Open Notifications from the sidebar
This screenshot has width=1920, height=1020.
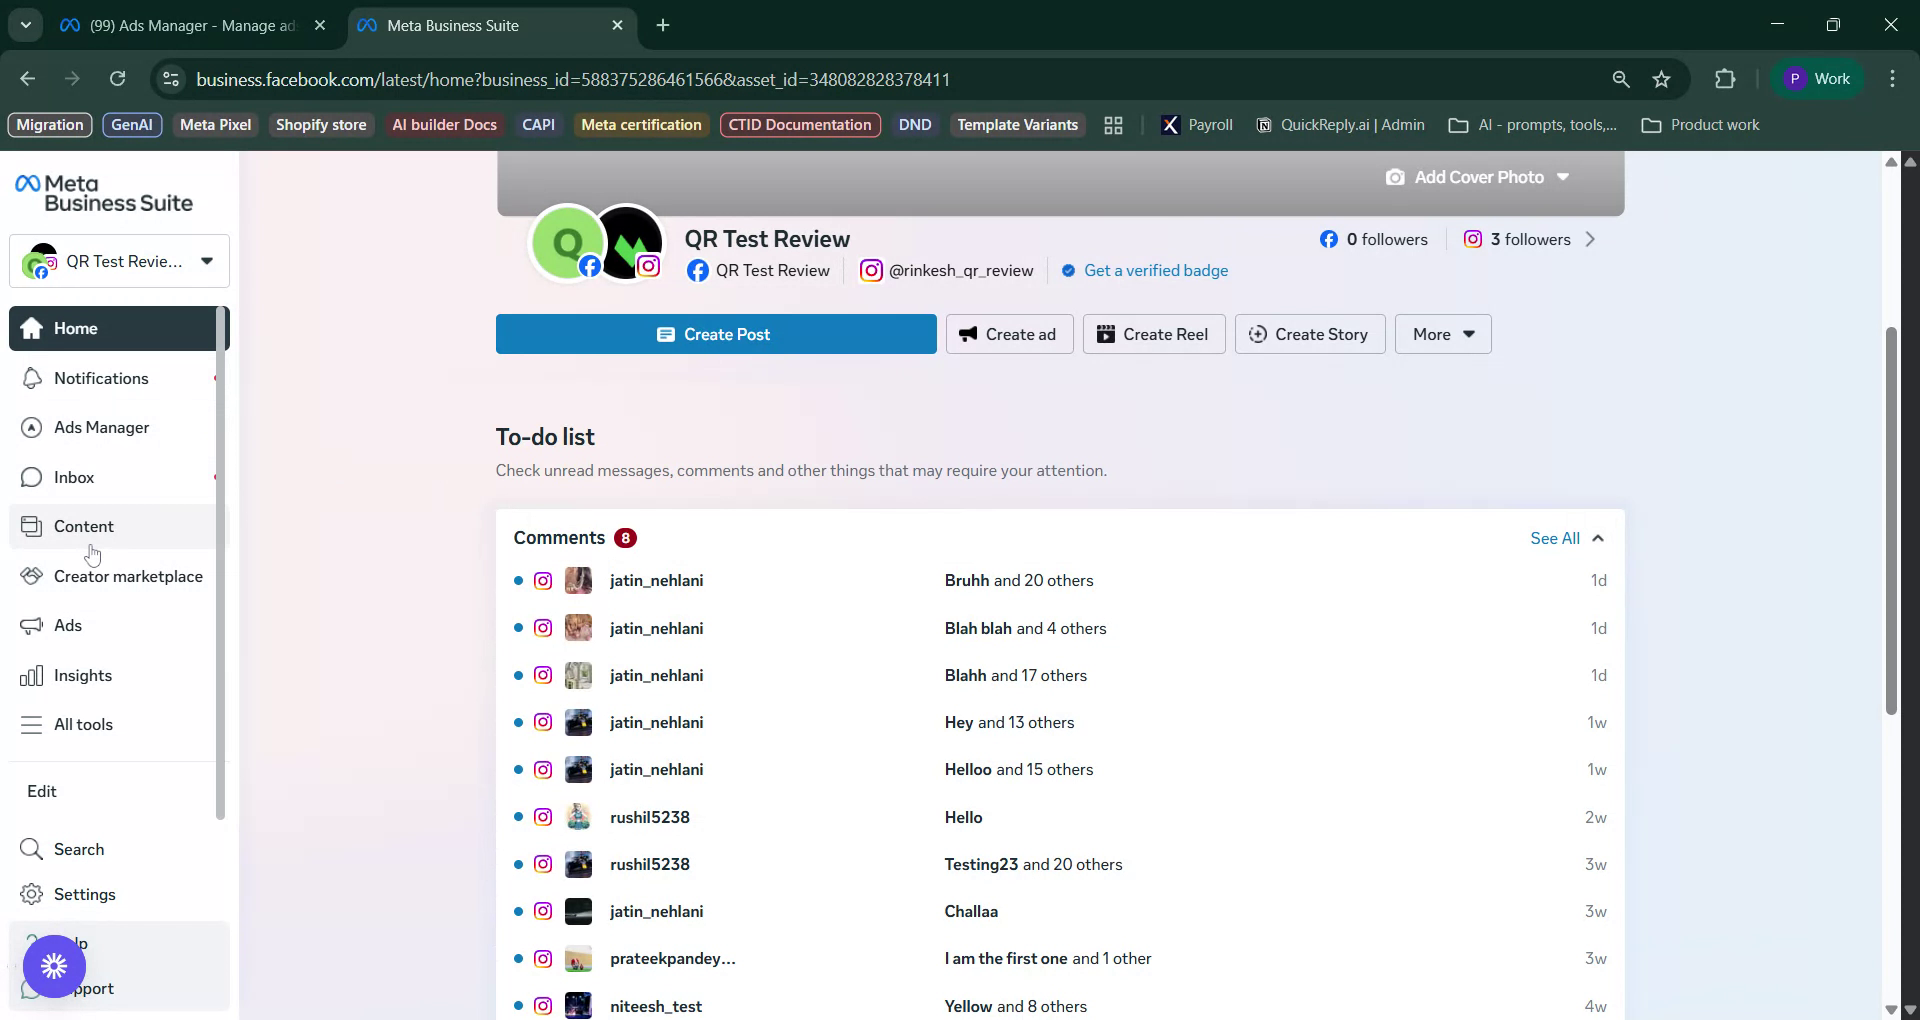100,378
